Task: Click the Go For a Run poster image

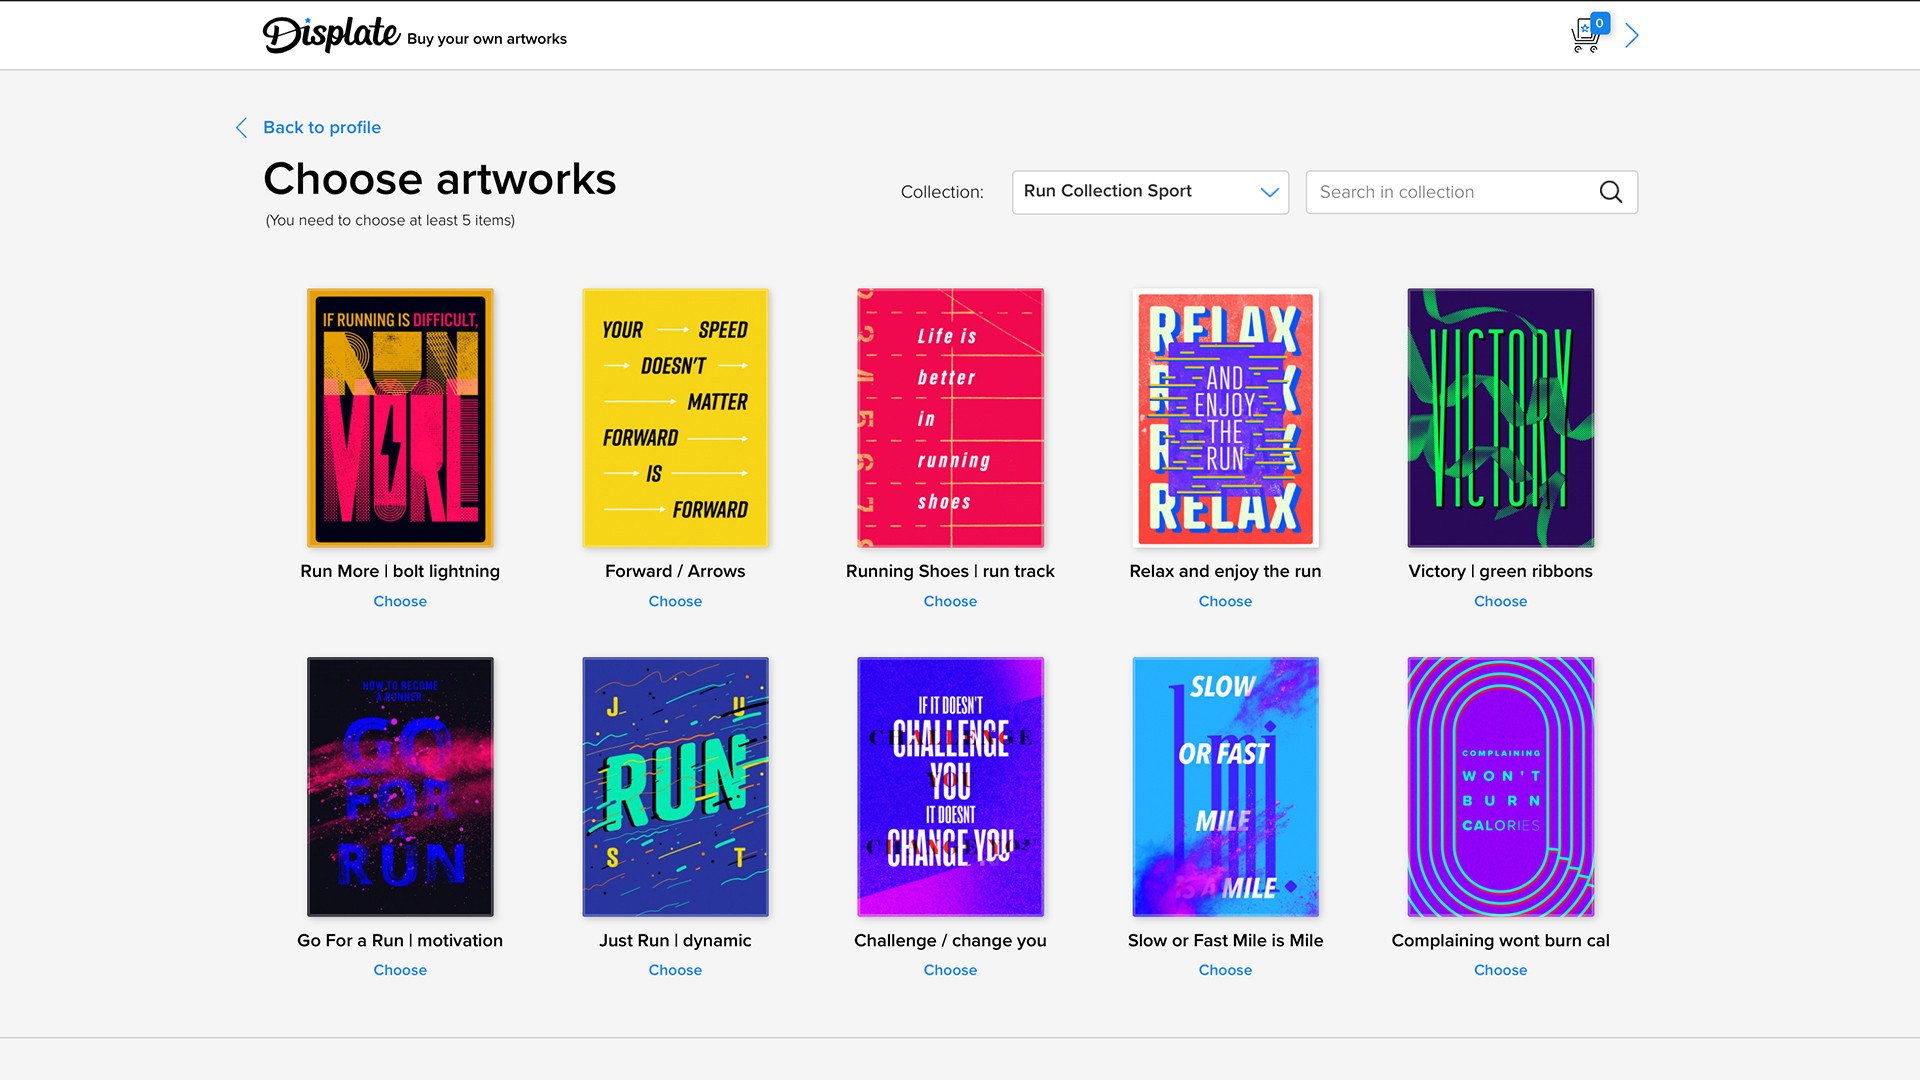Action: point(400,786)
